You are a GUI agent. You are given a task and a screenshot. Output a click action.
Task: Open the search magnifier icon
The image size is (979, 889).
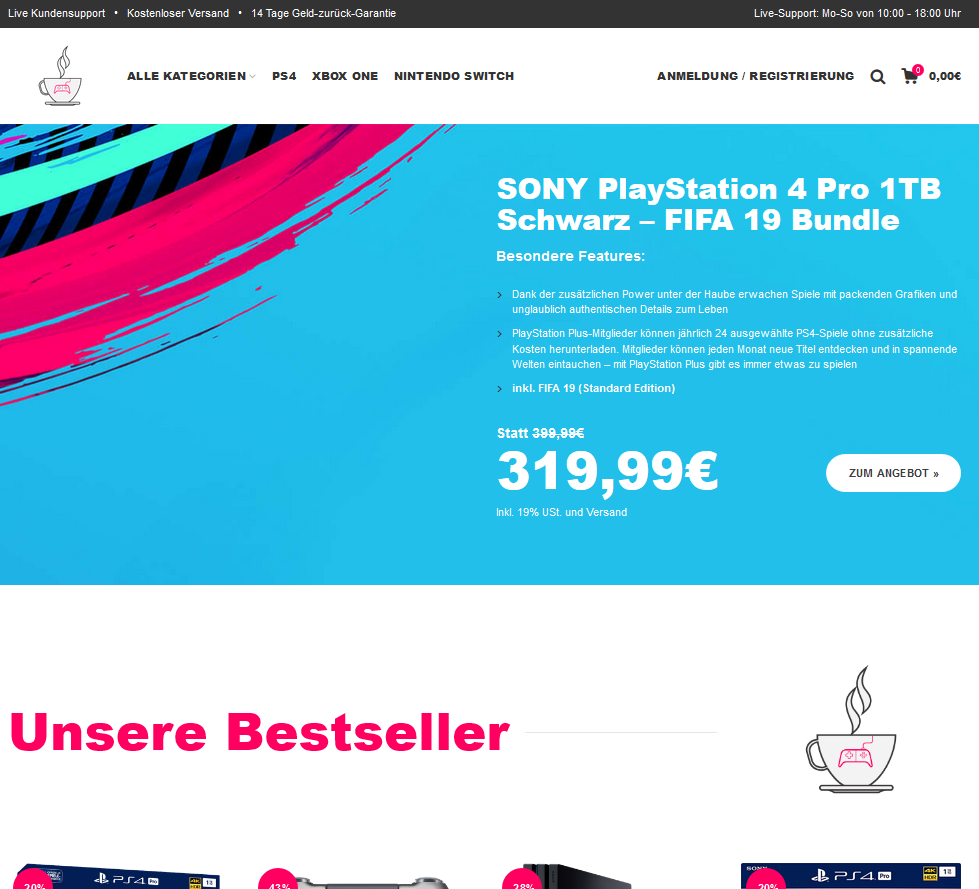pyautogui.click(x=877, y=76)
